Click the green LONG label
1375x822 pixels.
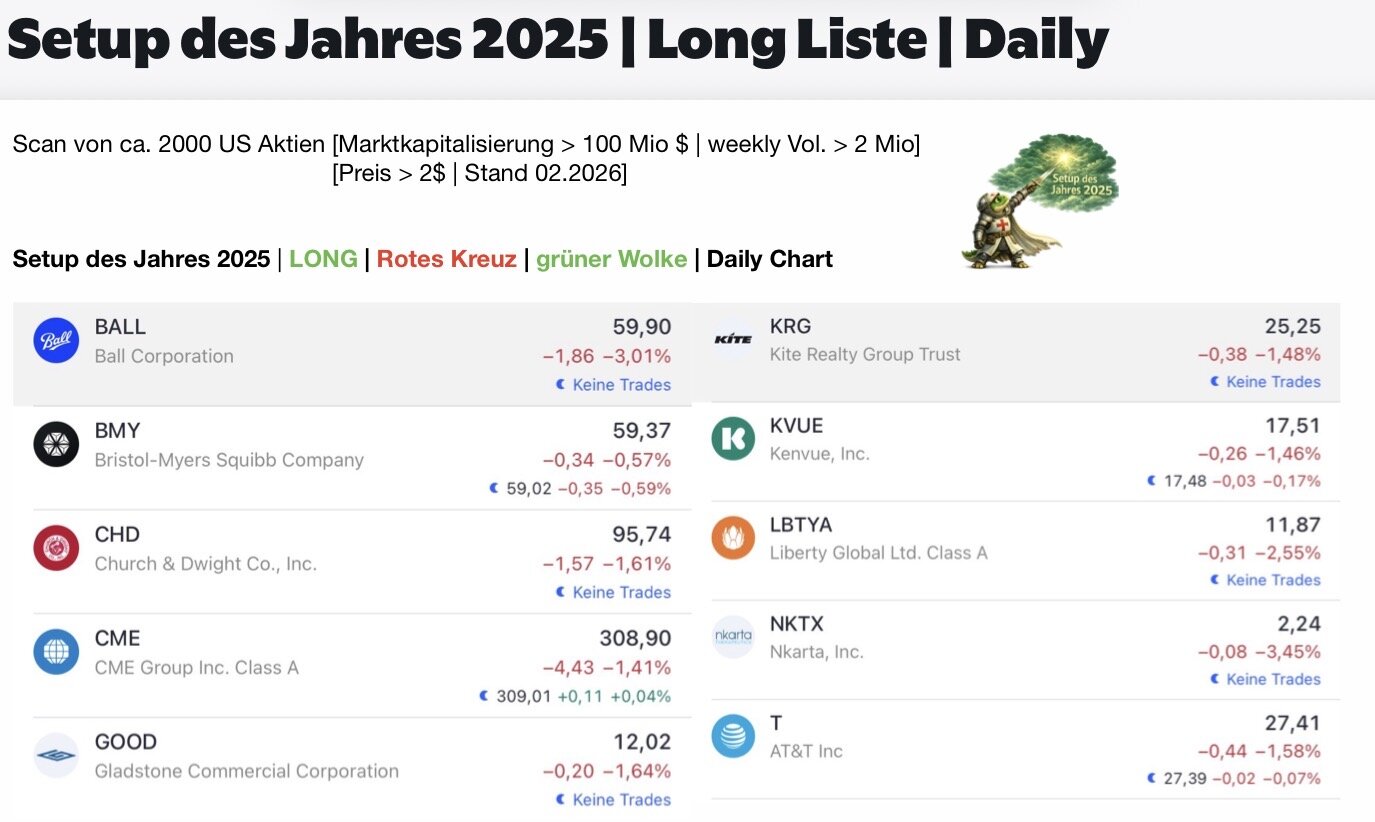(323, 260)
